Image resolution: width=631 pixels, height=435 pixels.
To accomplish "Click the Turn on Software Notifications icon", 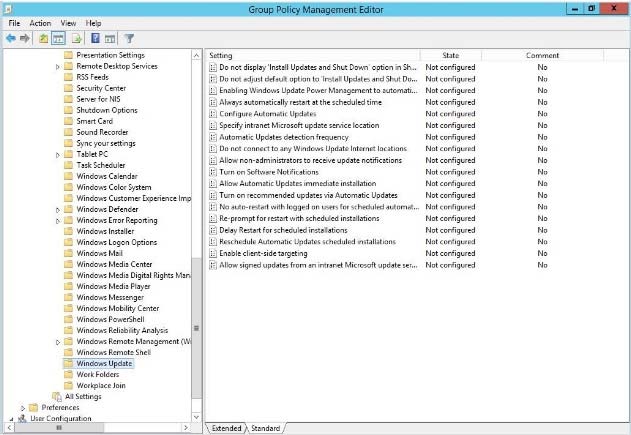I will click(213, 172).
